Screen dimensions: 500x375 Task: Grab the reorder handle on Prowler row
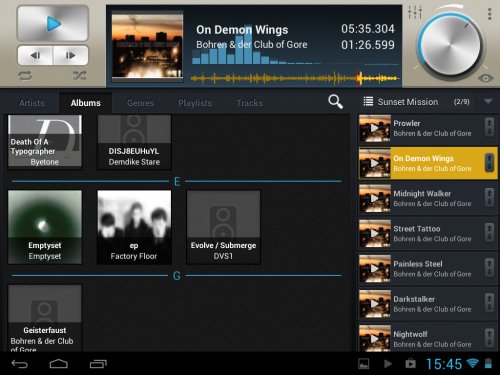pyautogui.click(x=489, y=127)
